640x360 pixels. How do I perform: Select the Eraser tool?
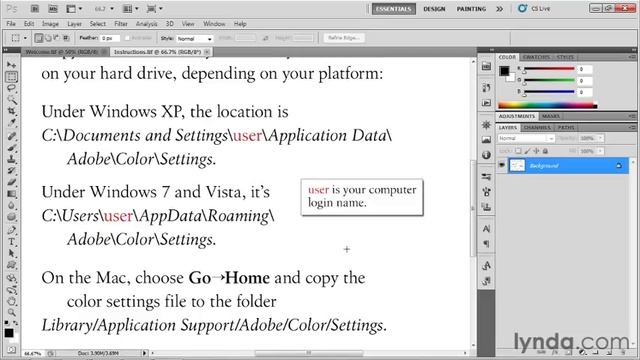click(x=11, y=182)
